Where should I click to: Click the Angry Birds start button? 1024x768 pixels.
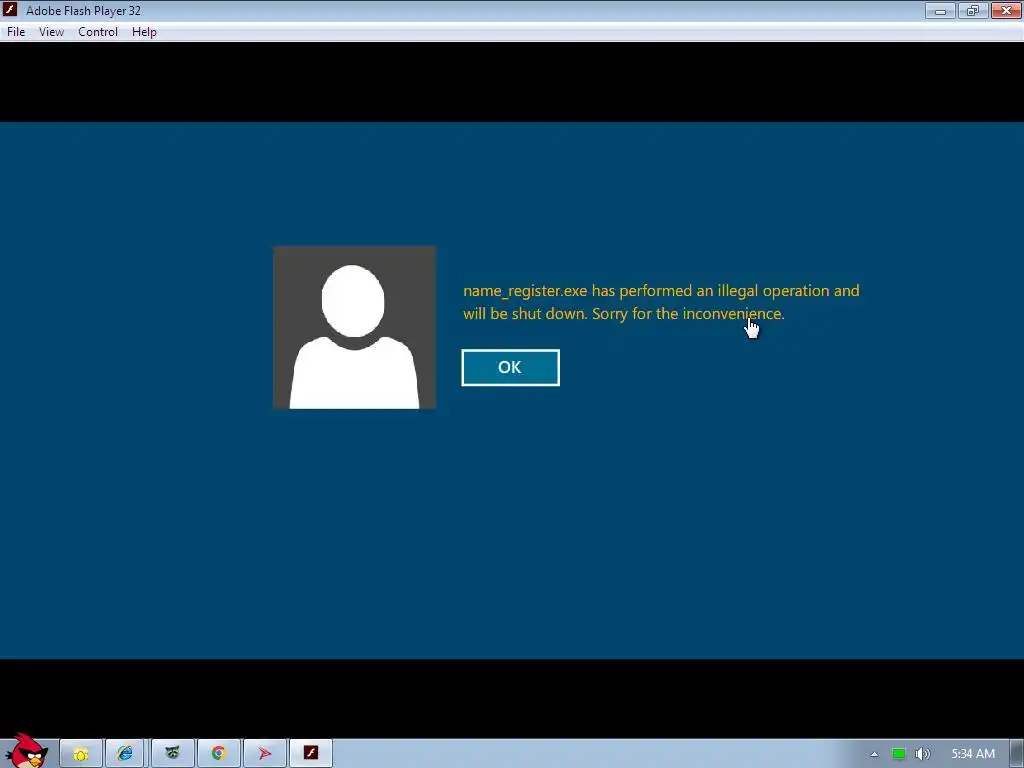pos(26,751)
